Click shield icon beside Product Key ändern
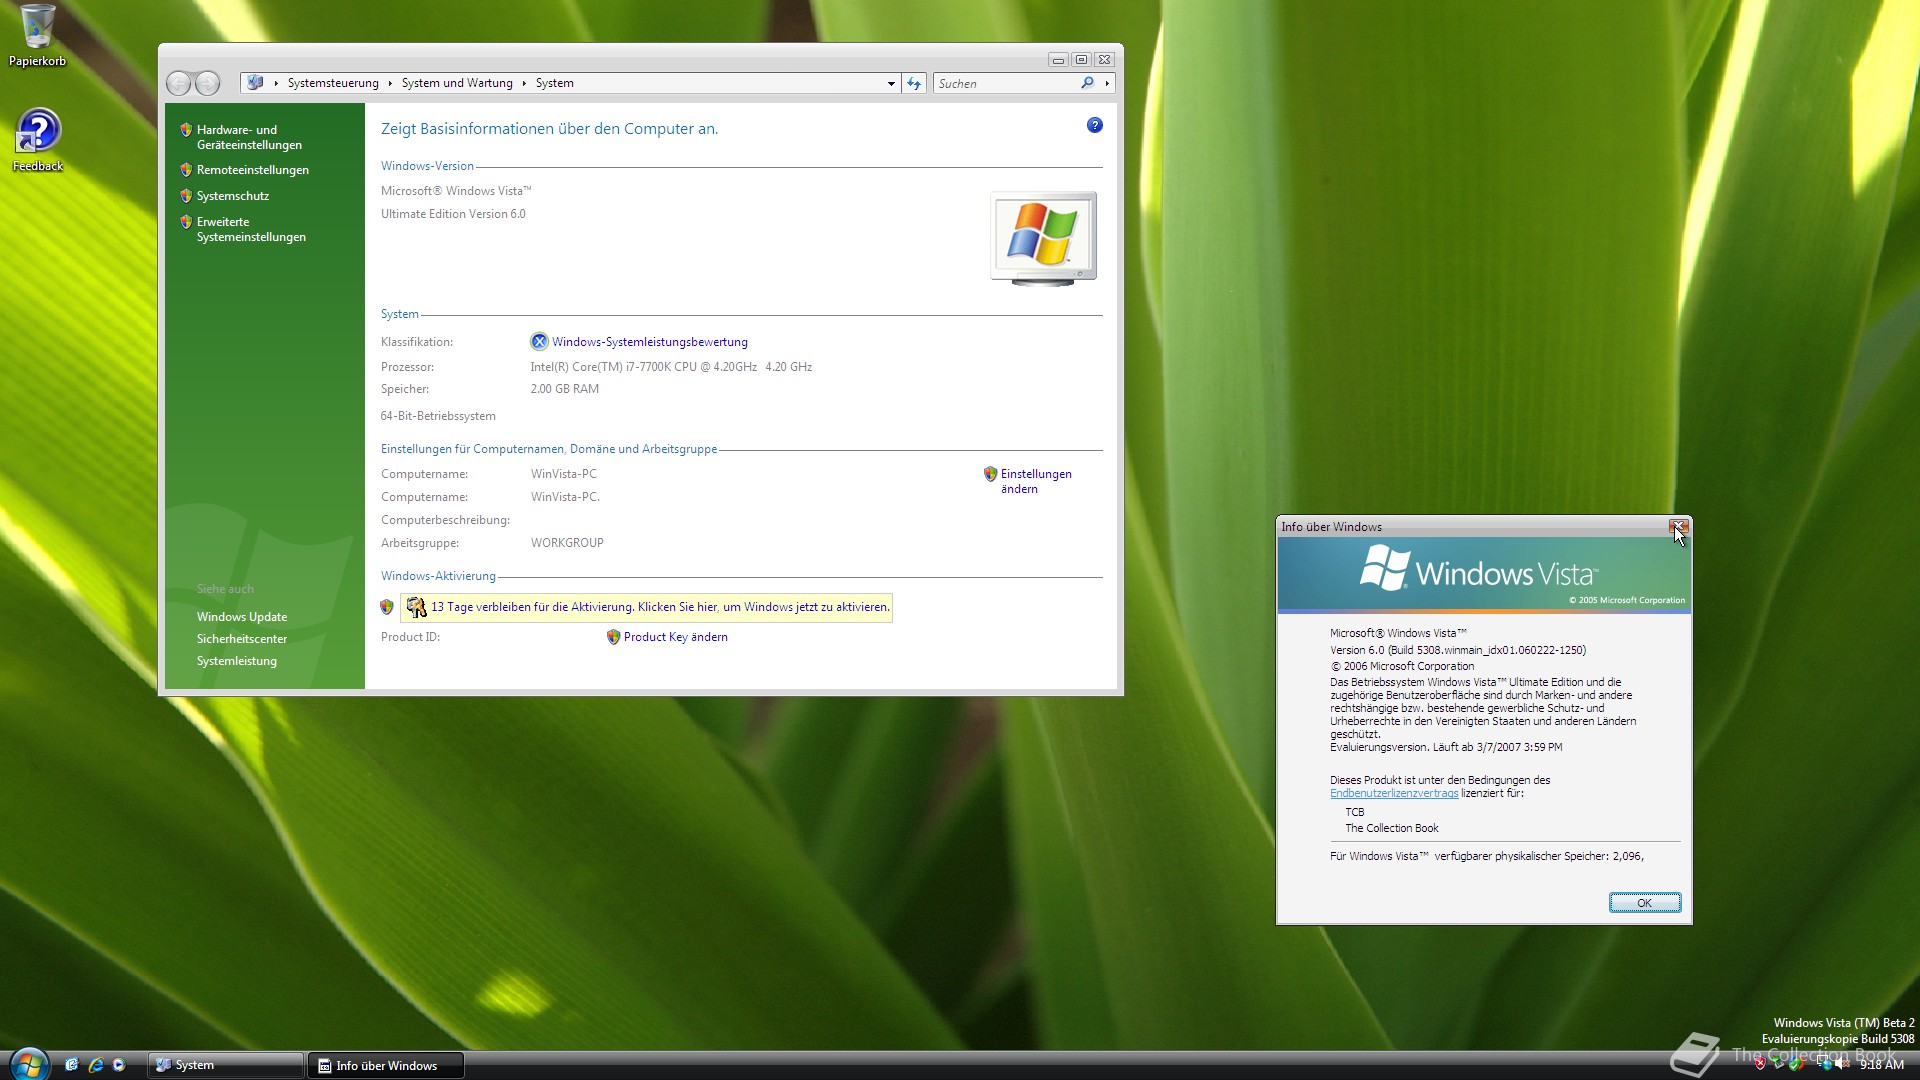Viewport: 1920px width, 1080px height. tap(613, 637)
